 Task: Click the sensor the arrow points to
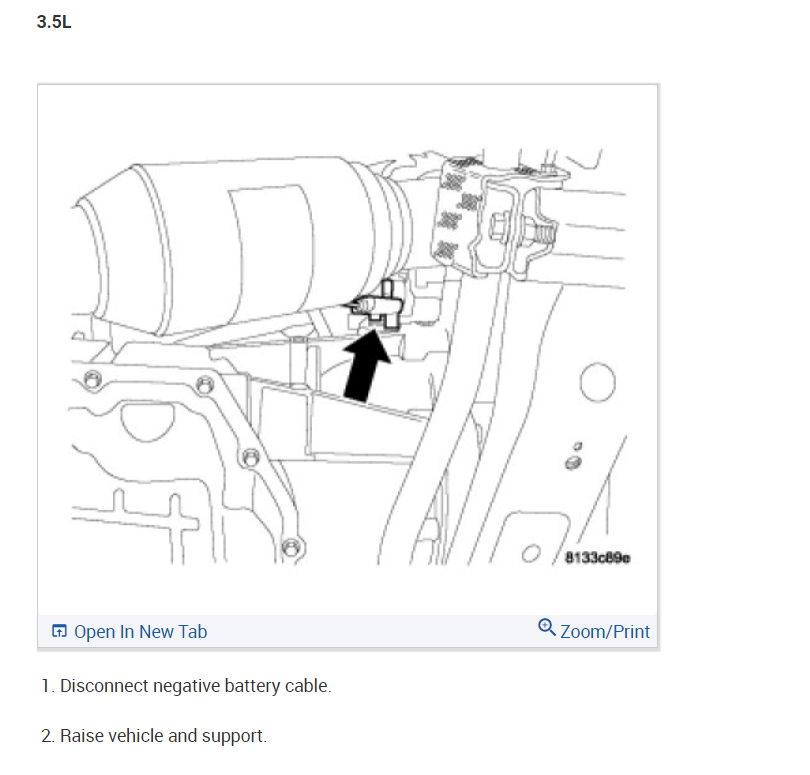(x=377, y=306)
